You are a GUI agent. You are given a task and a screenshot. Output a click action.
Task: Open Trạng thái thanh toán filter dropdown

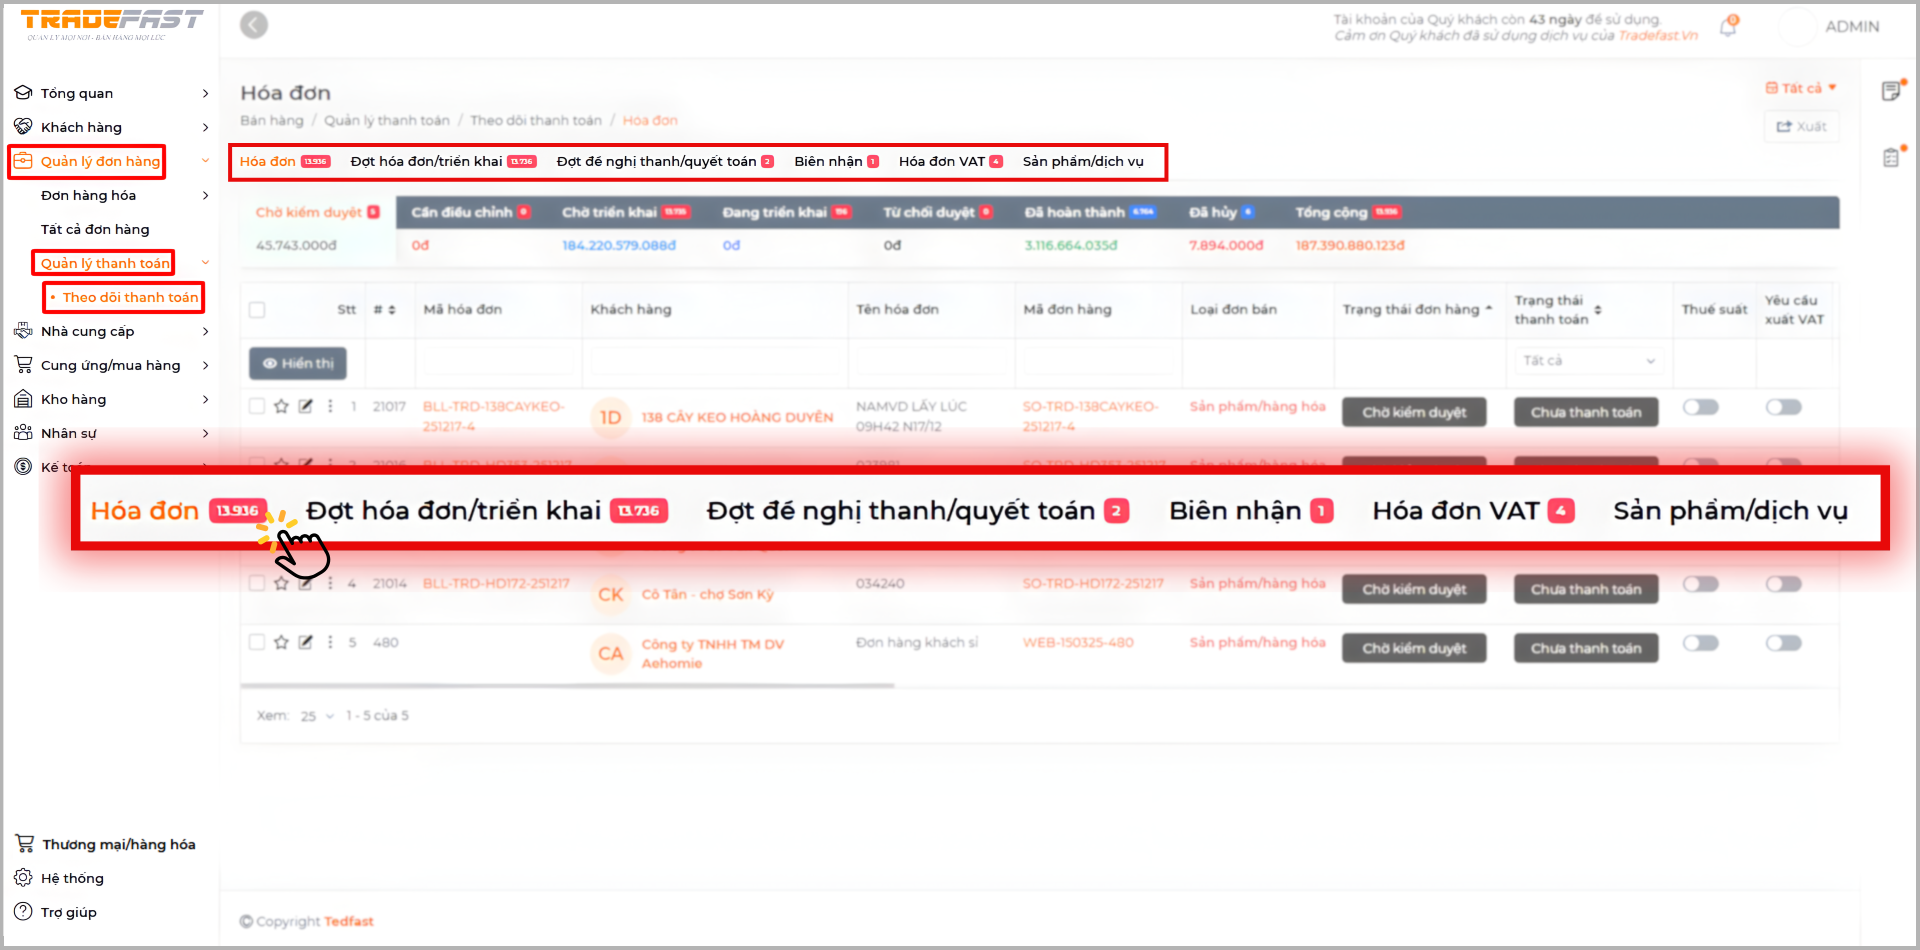pos(1587,361)
